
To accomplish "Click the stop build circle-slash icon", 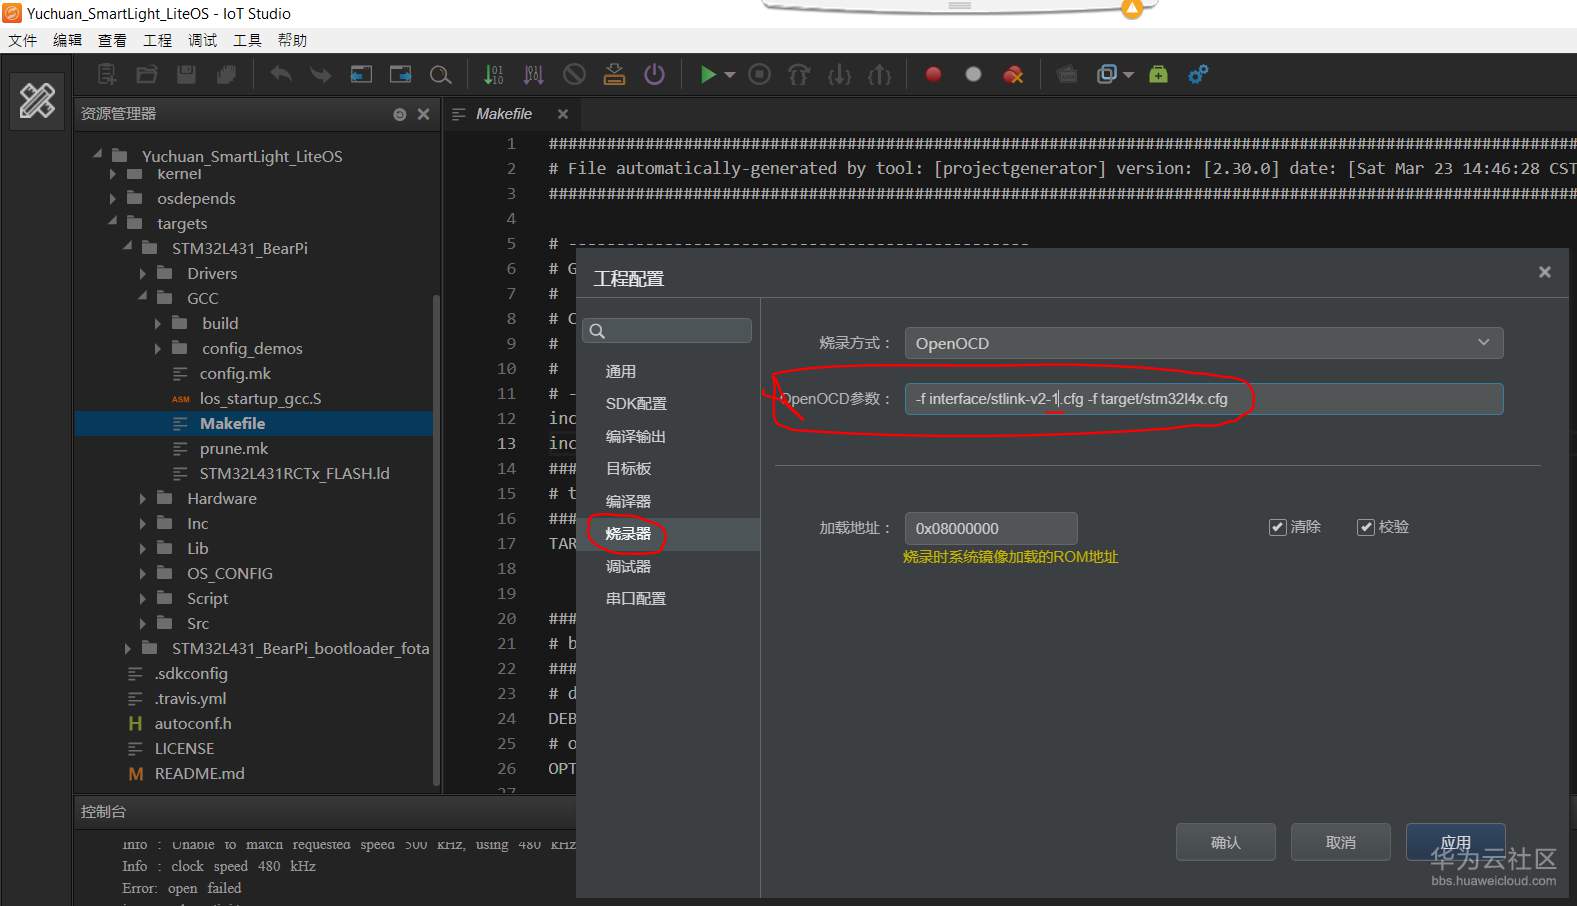I will pos(574,74).
